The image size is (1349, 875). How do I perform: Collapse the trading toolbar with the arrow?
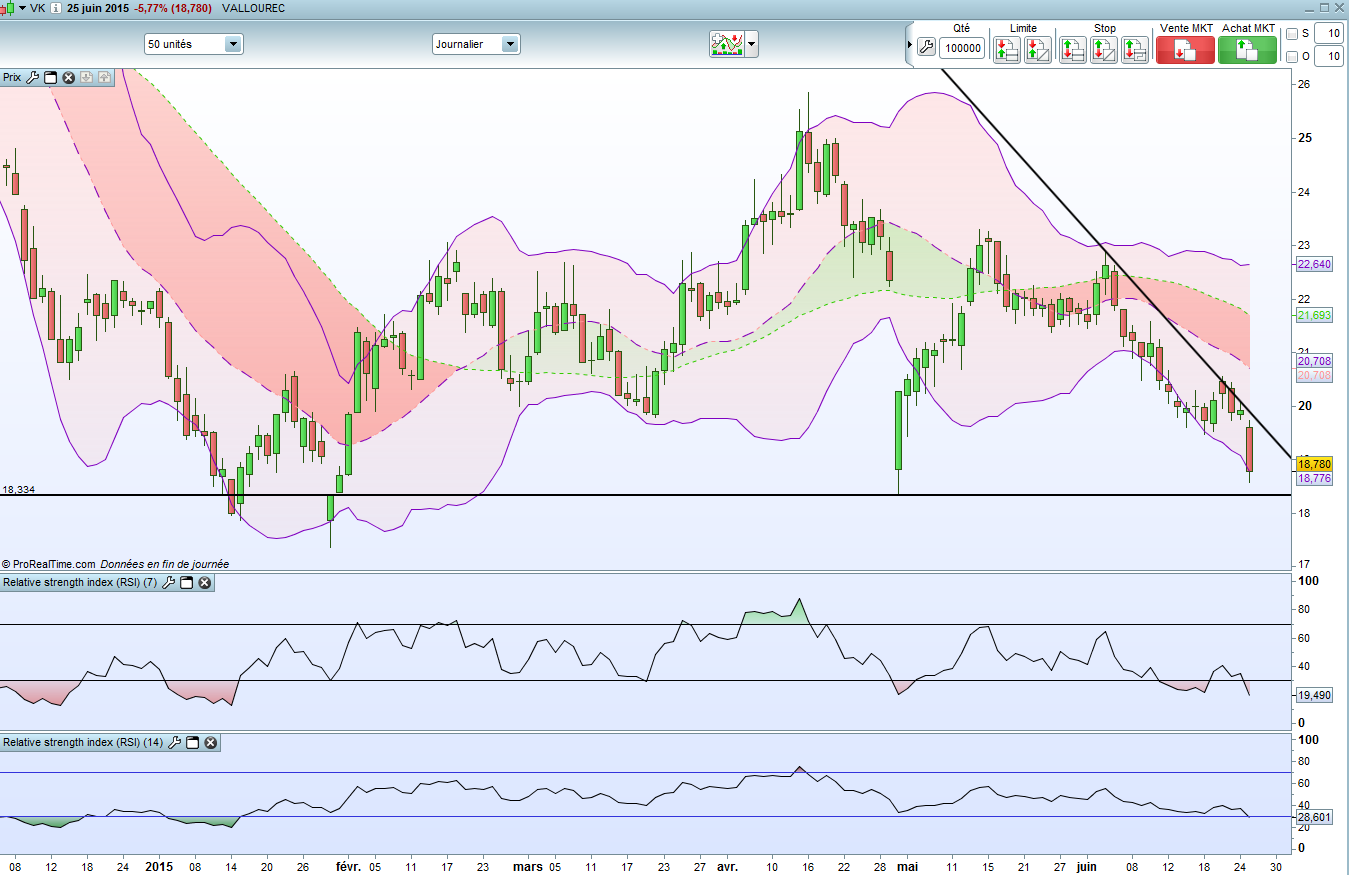tap(909, 46)
